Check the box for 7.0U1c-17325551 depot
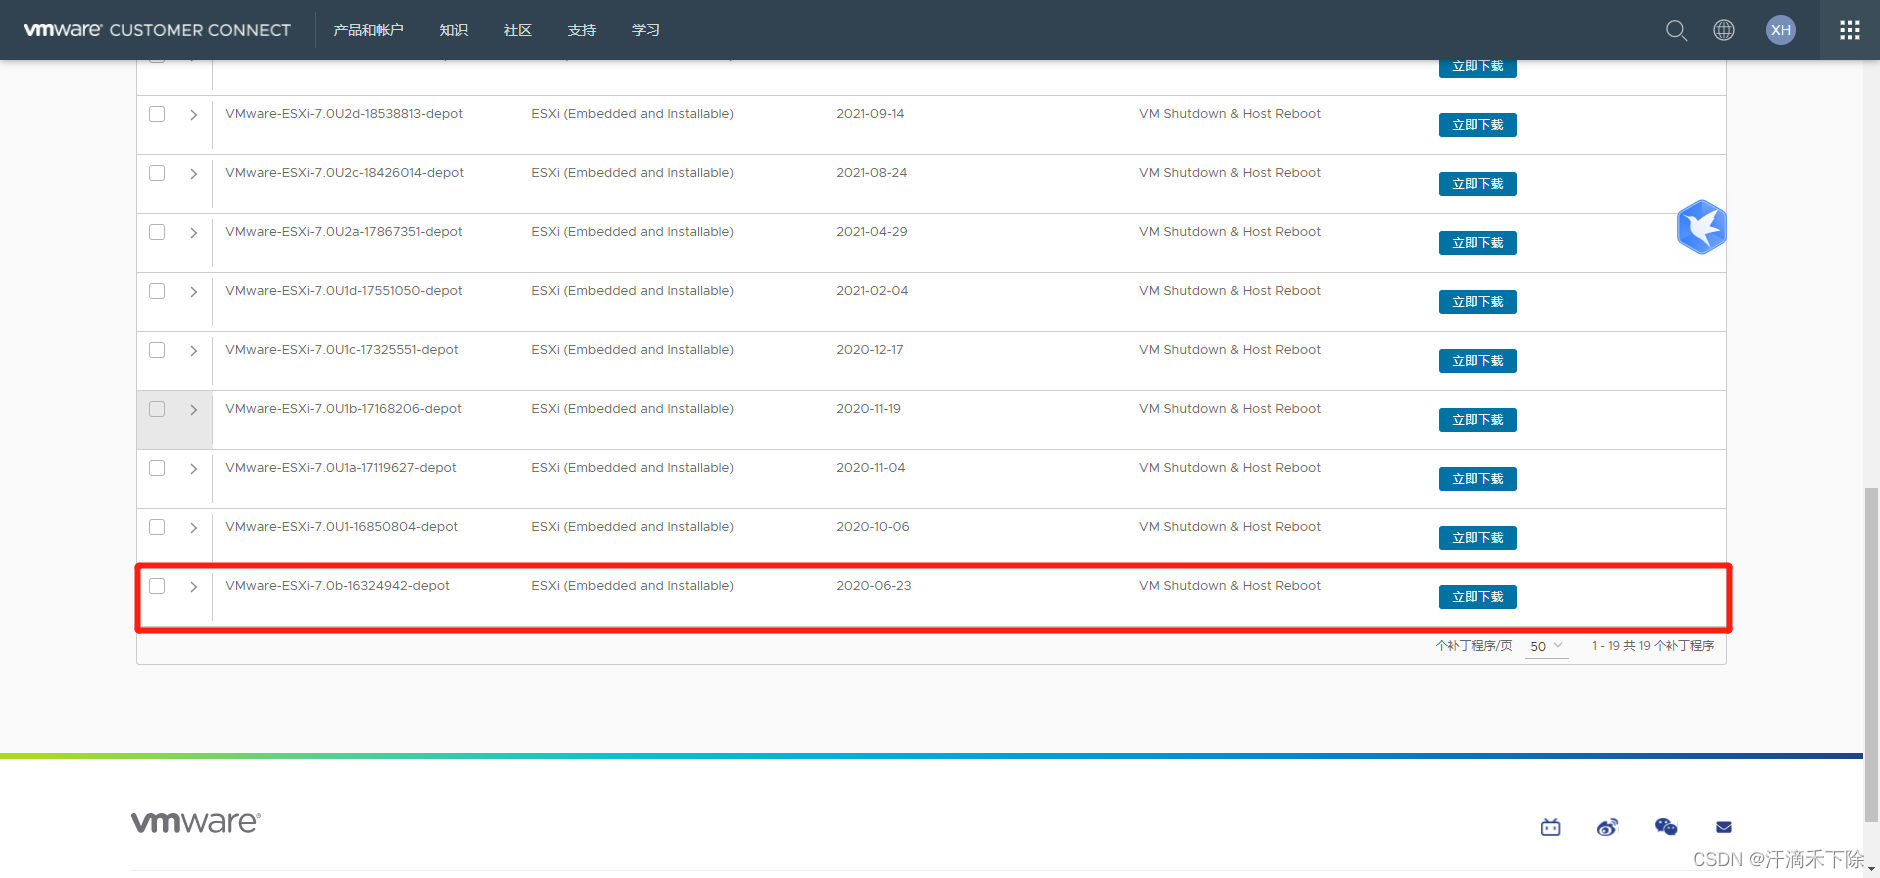 [x=157, y=350]
